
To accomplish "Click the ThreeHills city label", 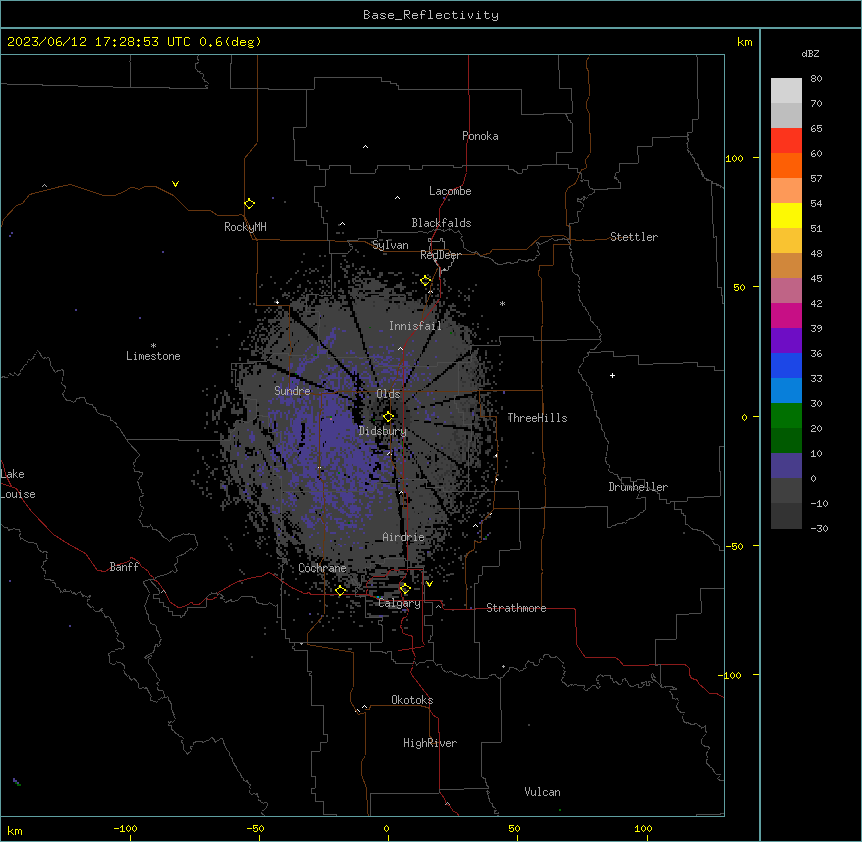I will pyautogui.click(x=537, y=418).
